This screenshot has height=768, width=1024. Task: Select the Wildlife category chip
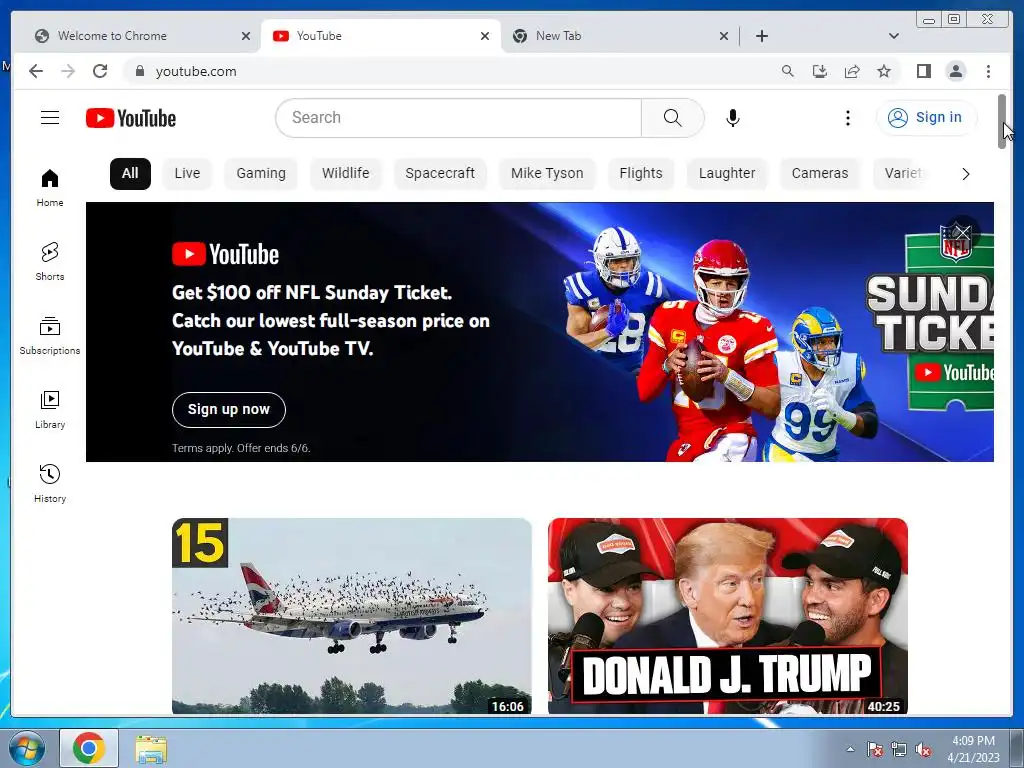click(x=345, y=174)
